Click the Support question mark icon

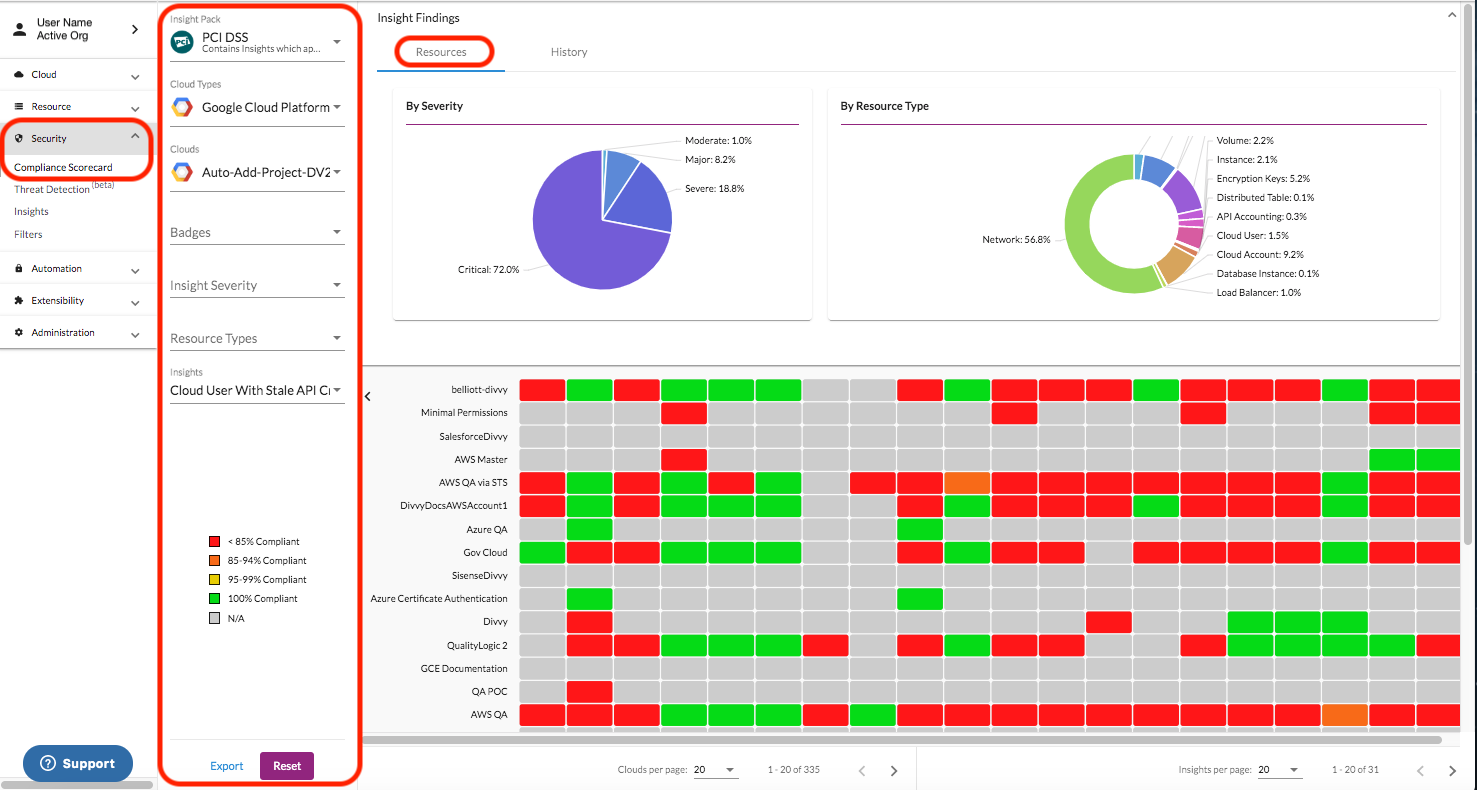pos(47,764)
